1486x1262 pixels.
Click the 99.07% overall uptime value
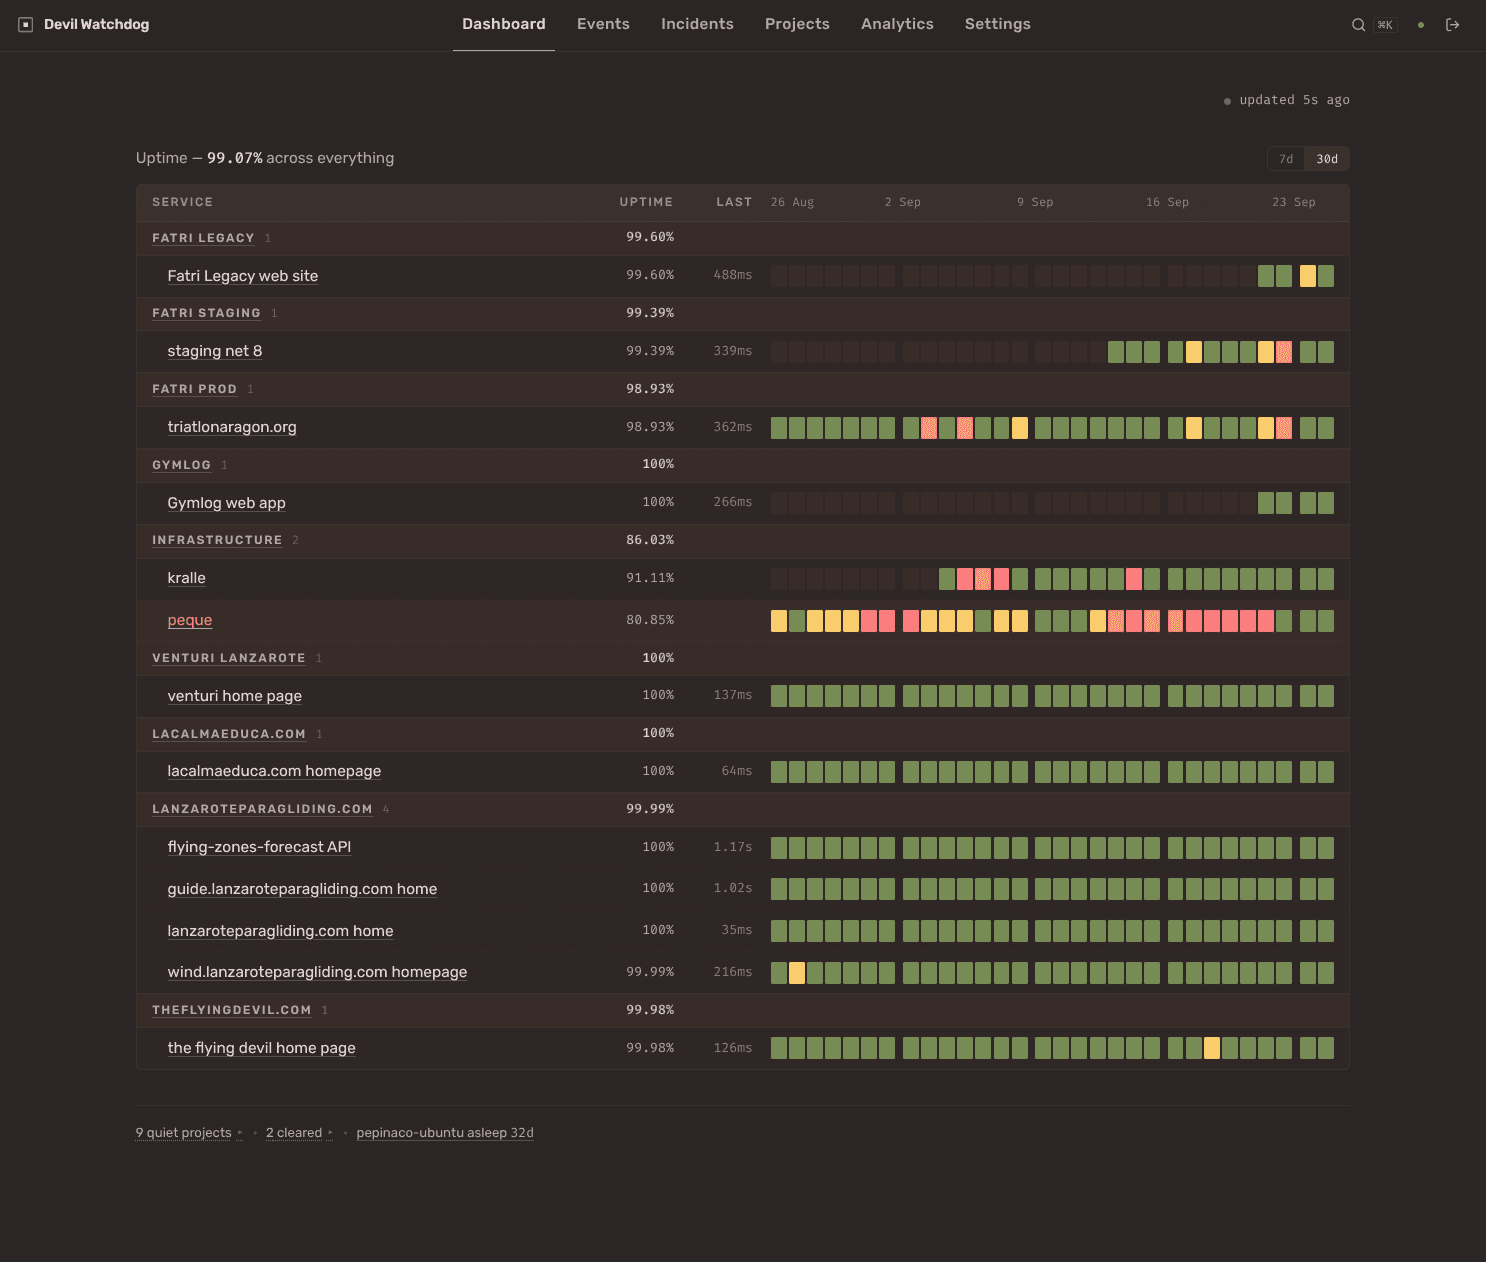tap(235, 158)
